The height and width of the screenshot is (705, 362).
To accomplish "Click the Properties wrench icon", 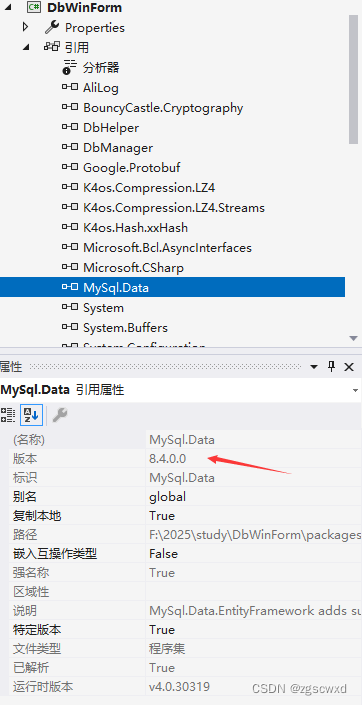I will point(52,27).
